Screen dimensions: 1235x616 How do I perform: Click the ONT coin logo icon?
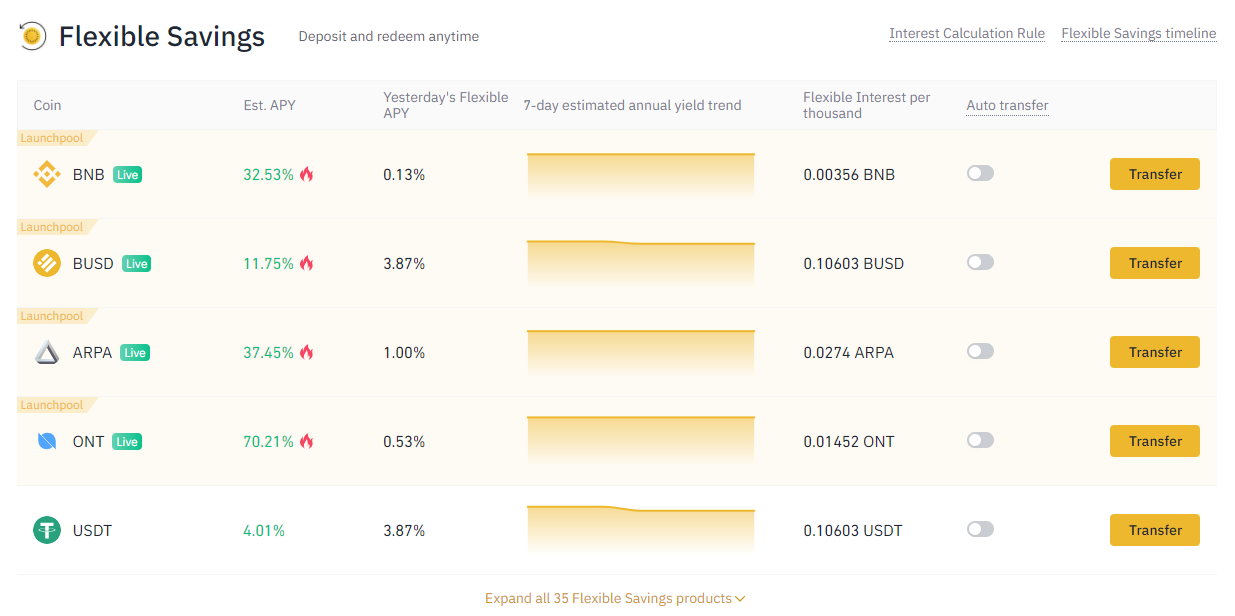47,441
